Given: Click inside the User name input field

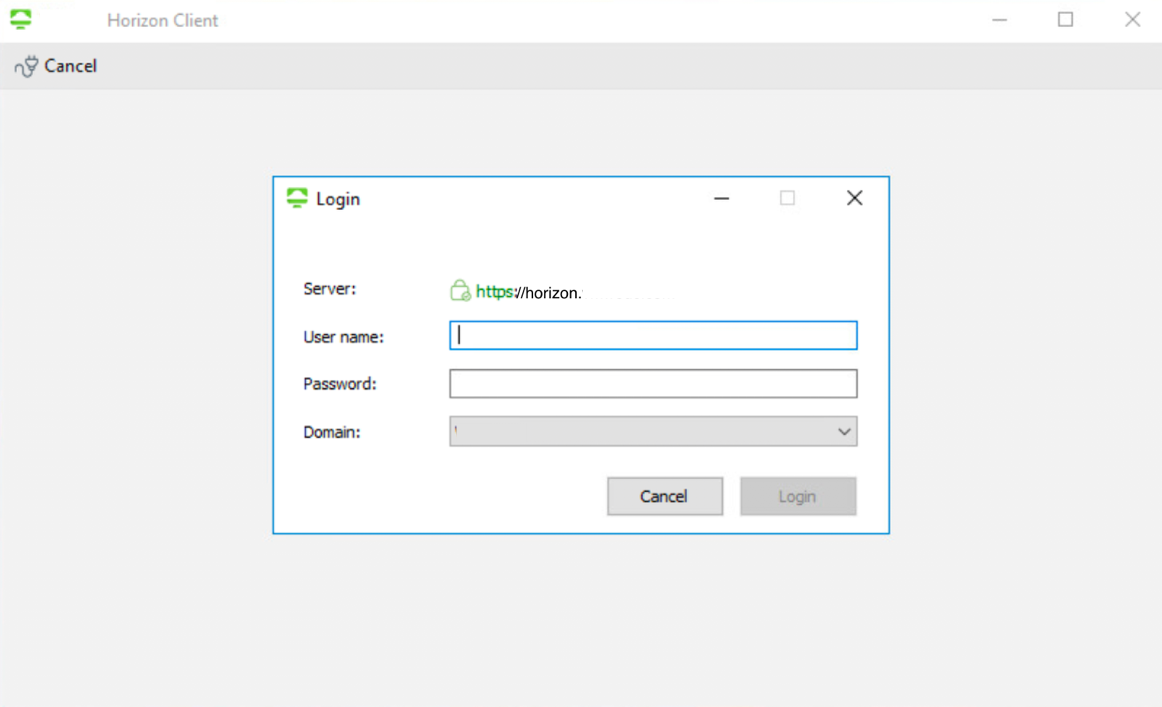Looking at the screenshot, I should [653, 335].
